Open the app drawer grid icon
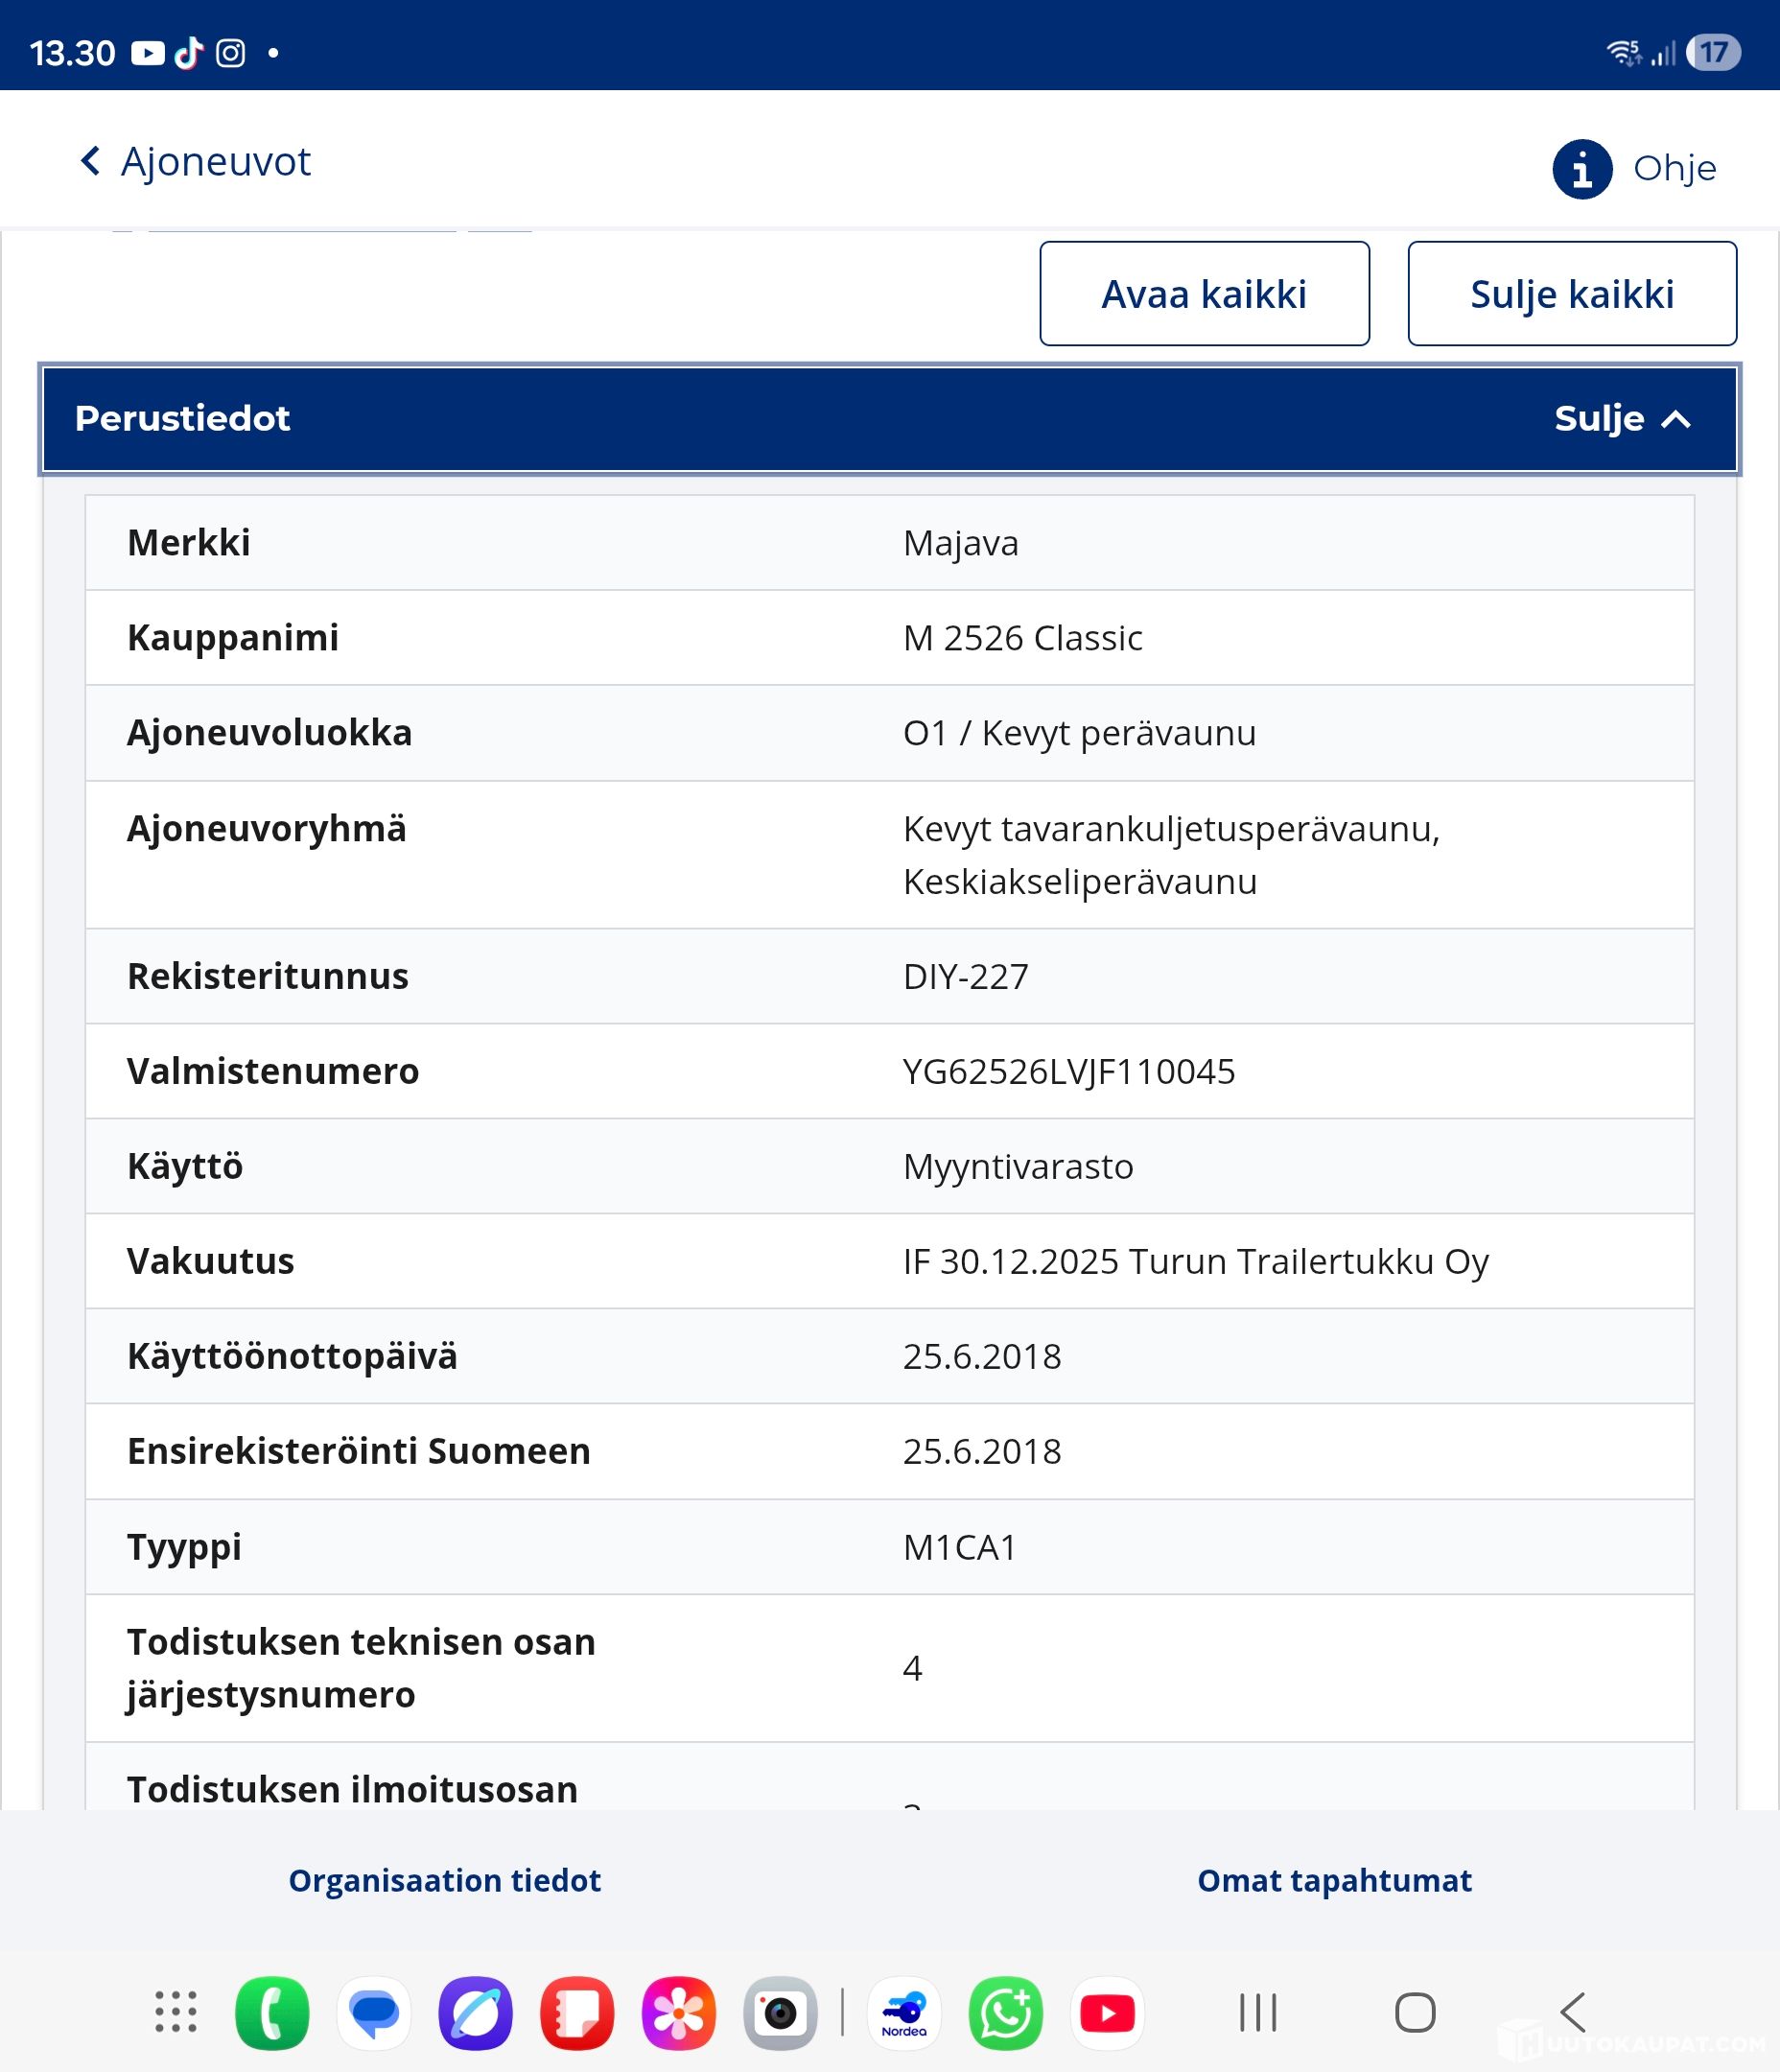The image size is (1780, 2072). point(175,2012)
